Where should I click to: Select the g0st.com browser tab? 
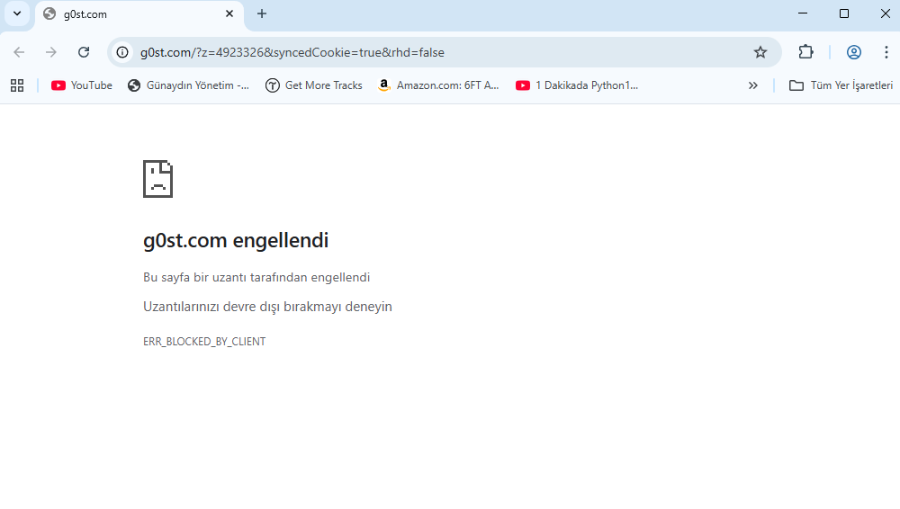(x=139, y=14)
